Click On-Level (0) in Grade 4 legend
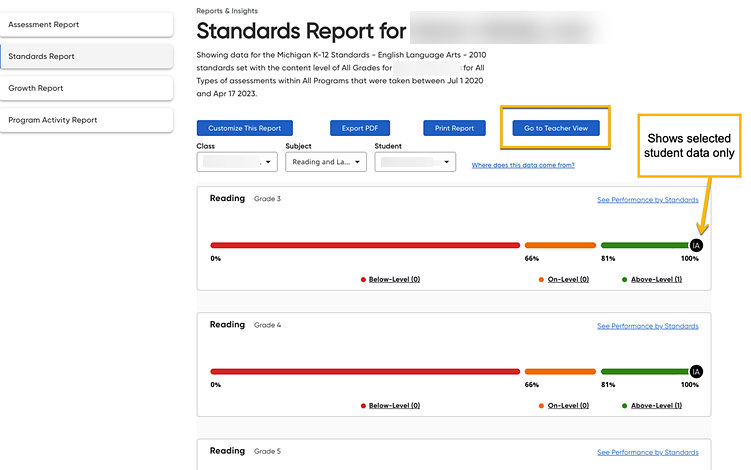The height and width of the screenshot is (470, 751). (568, 406)
